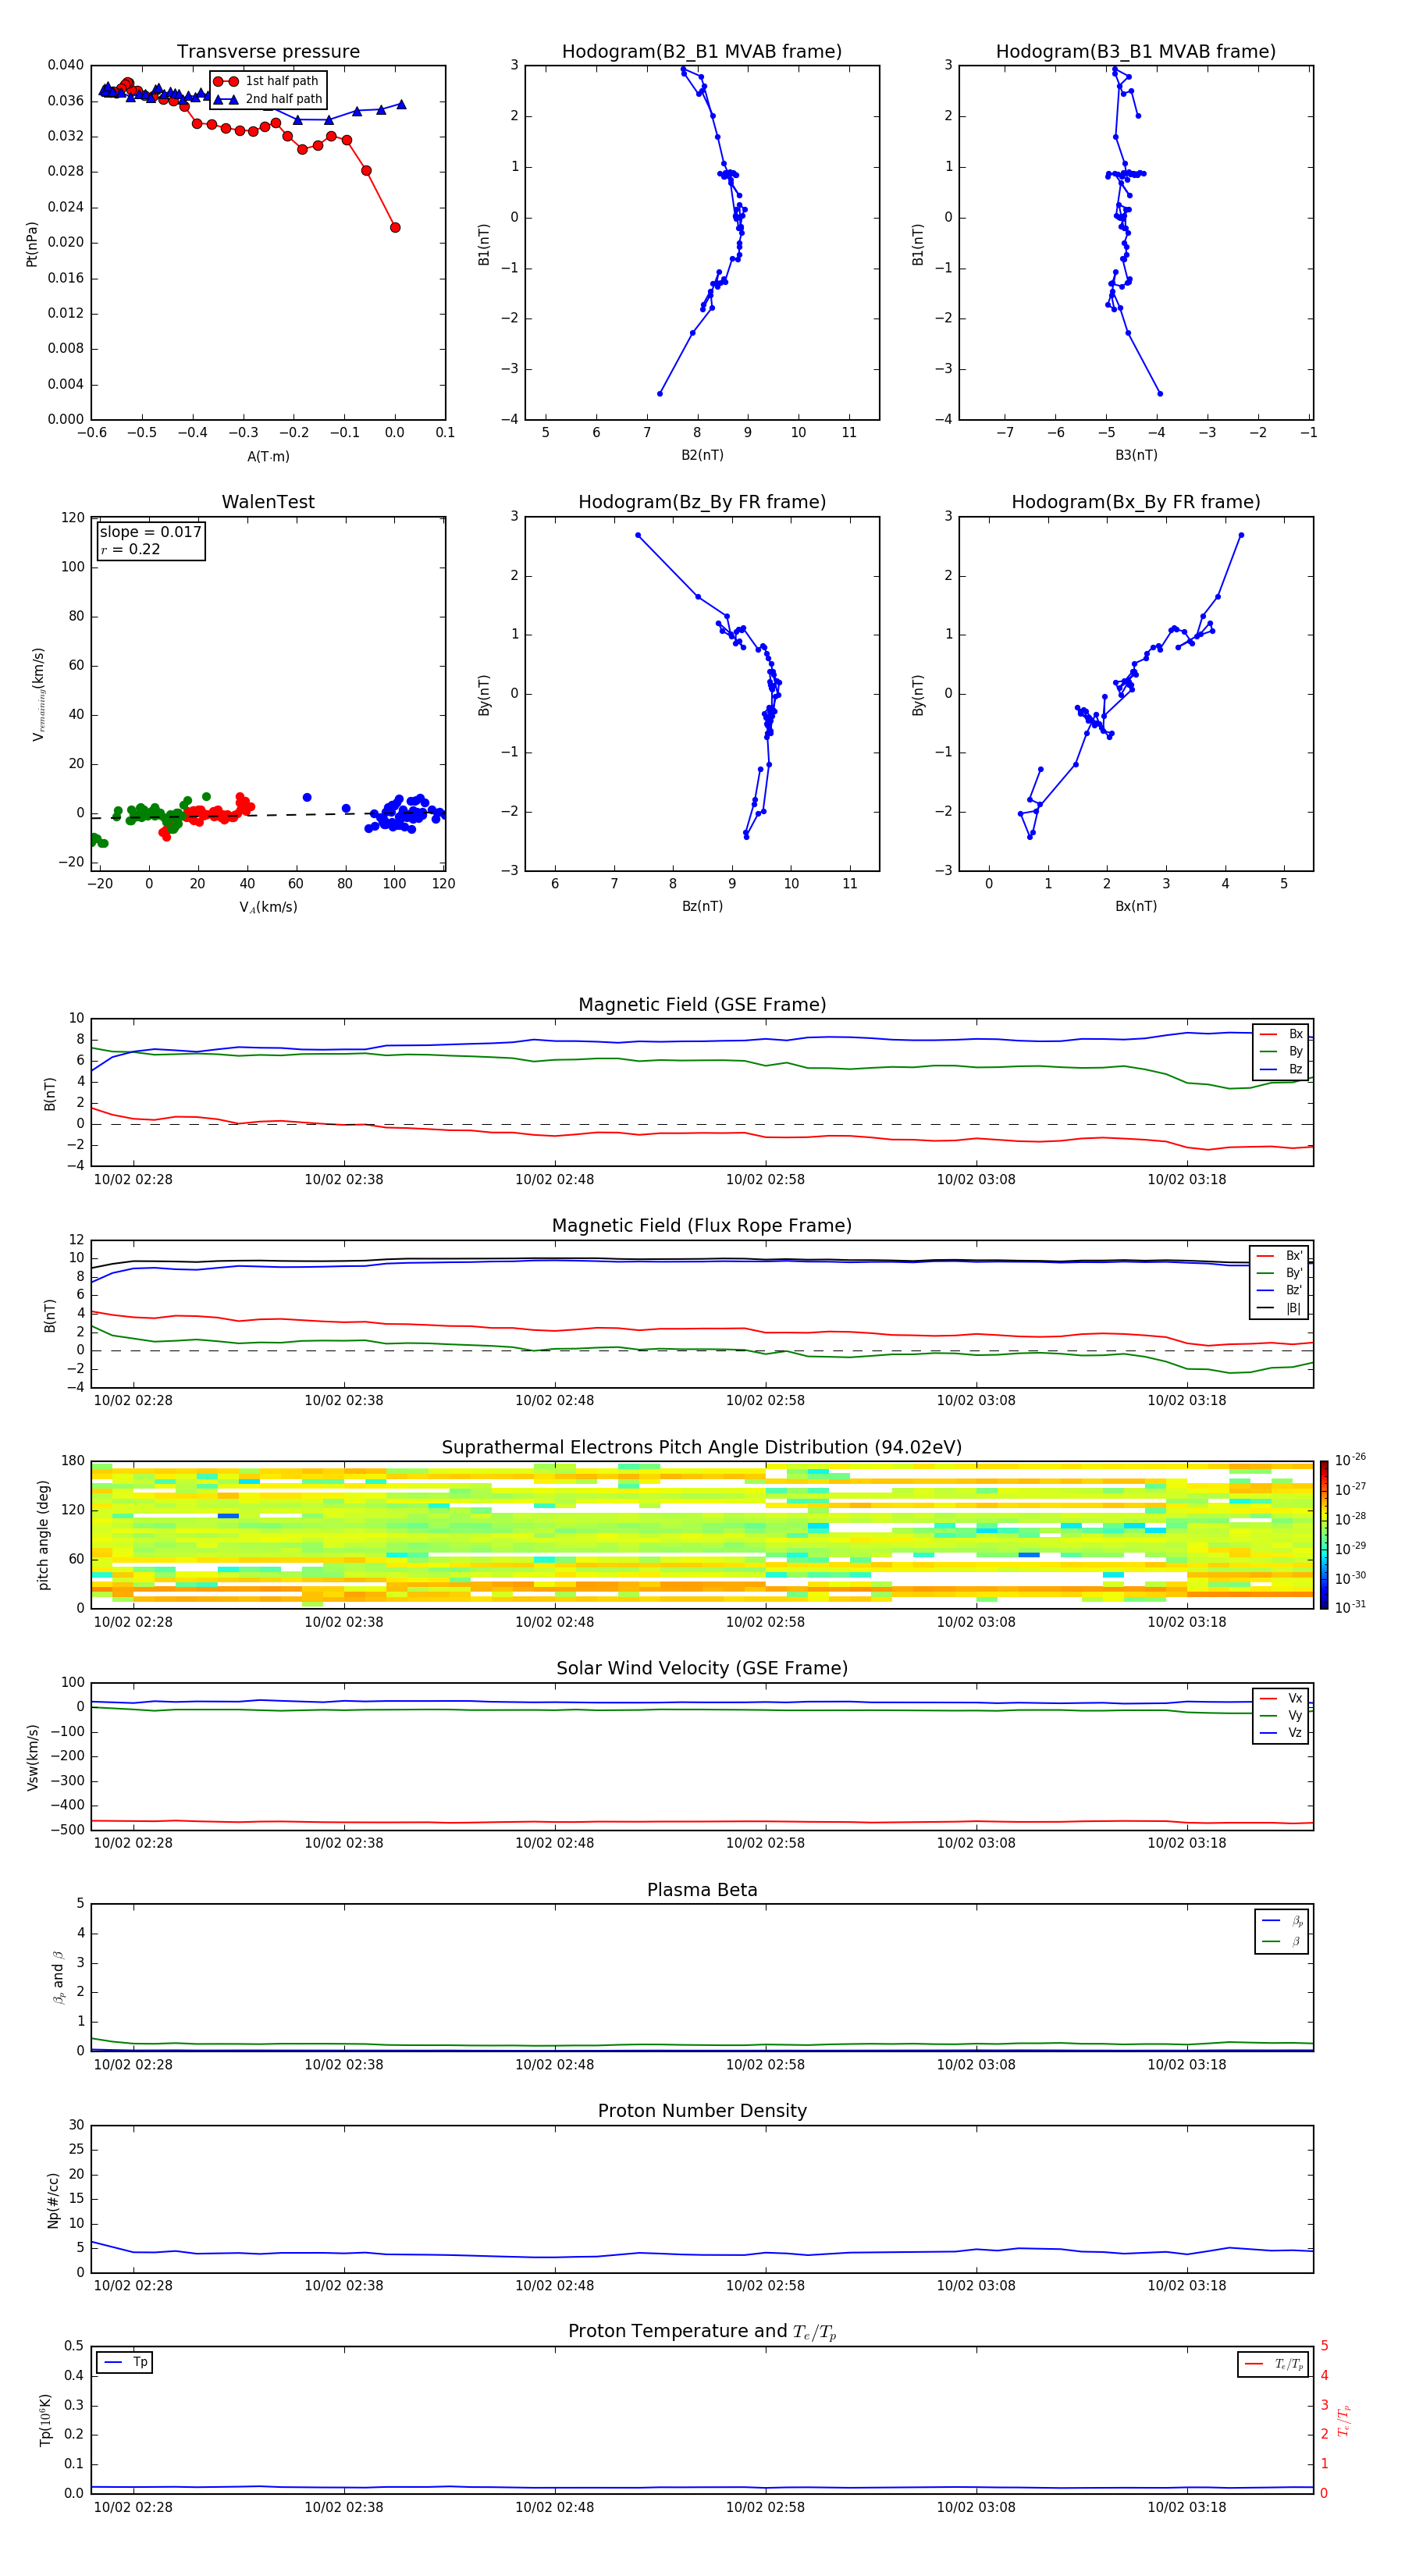Click 'Hodogram(Bx_By FR frame)' title
Viewport: 1405px width, 2576px height.
click(1136, 502)
